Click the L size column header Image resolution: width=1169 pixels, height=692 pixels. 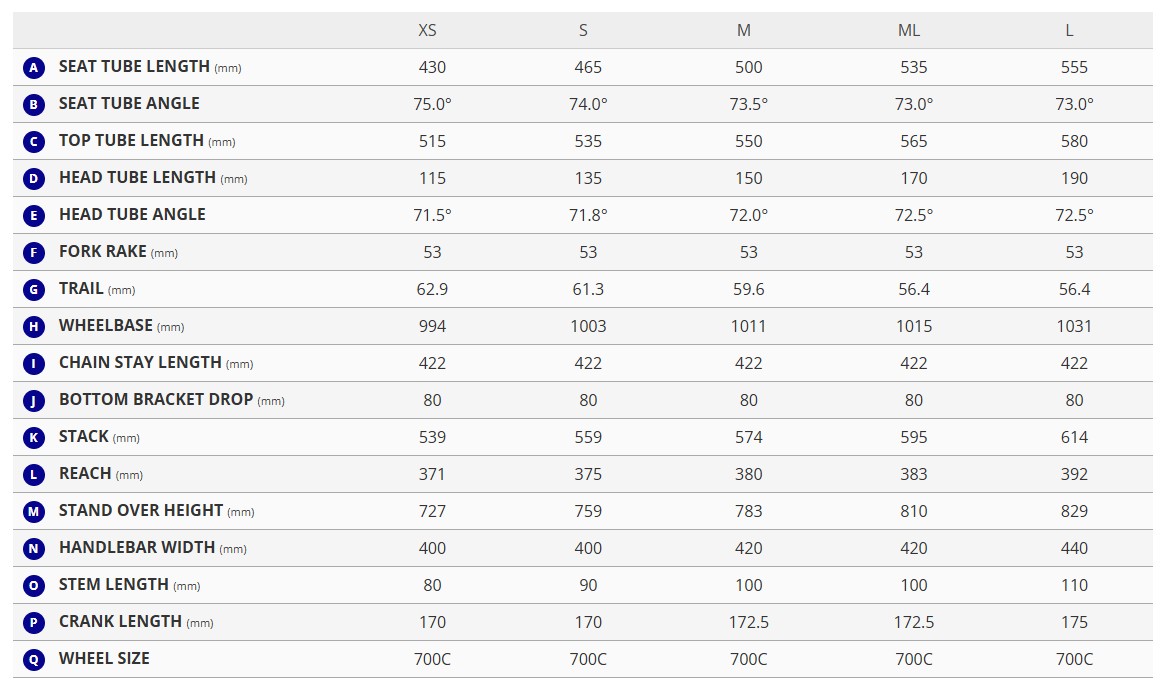[1069, 30]
